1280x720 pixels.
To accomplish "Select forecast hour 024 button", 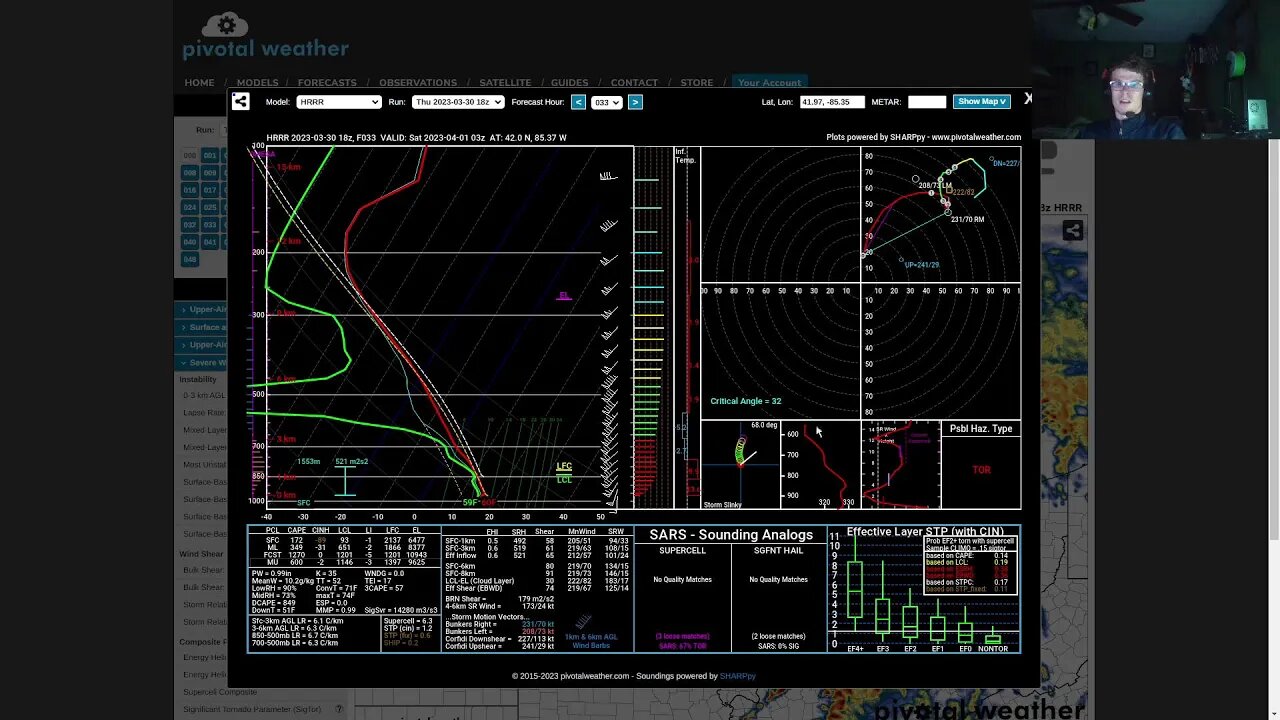I will (x=190, y=207).
